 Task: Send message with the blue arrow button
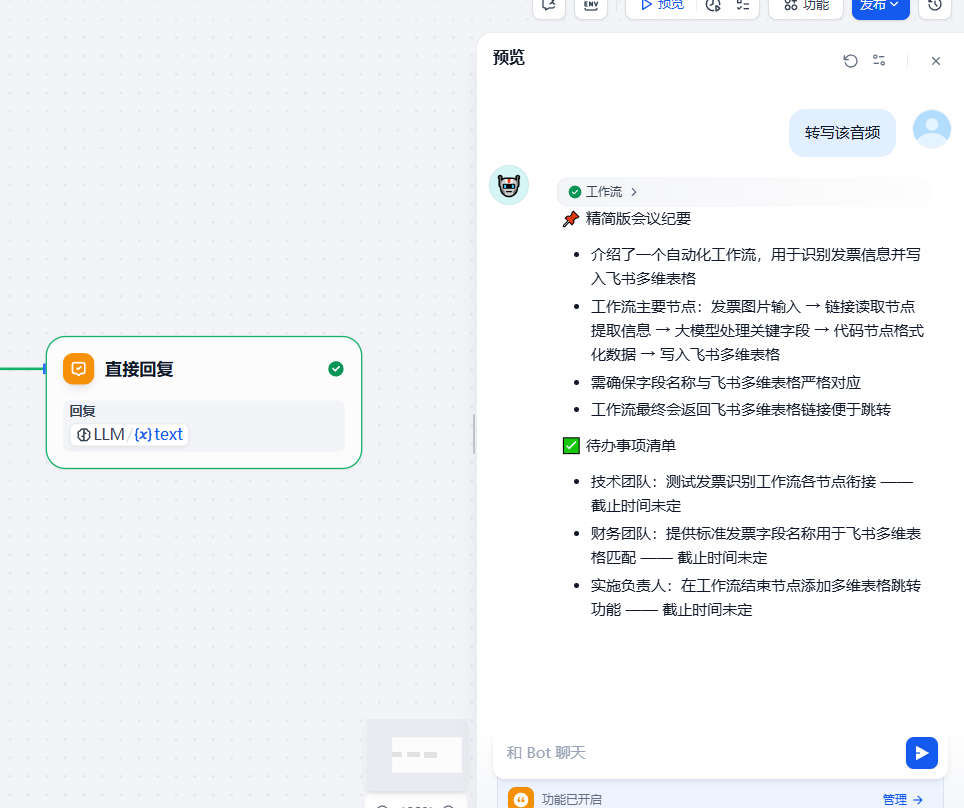point(921,753)
